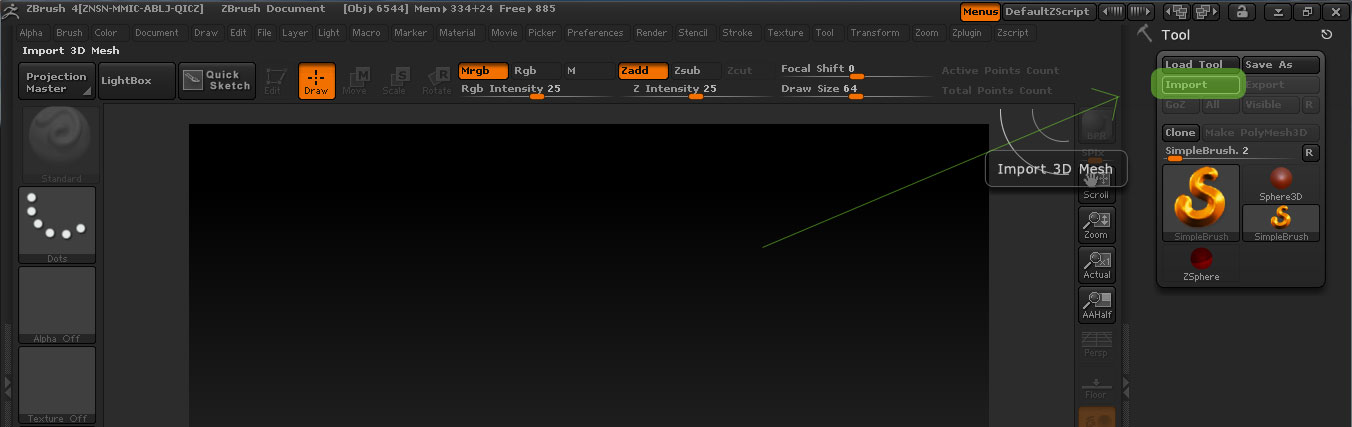Screen dimensions: 1352x427
Task: Open the Material menu
Action: [x=458, y=33]
